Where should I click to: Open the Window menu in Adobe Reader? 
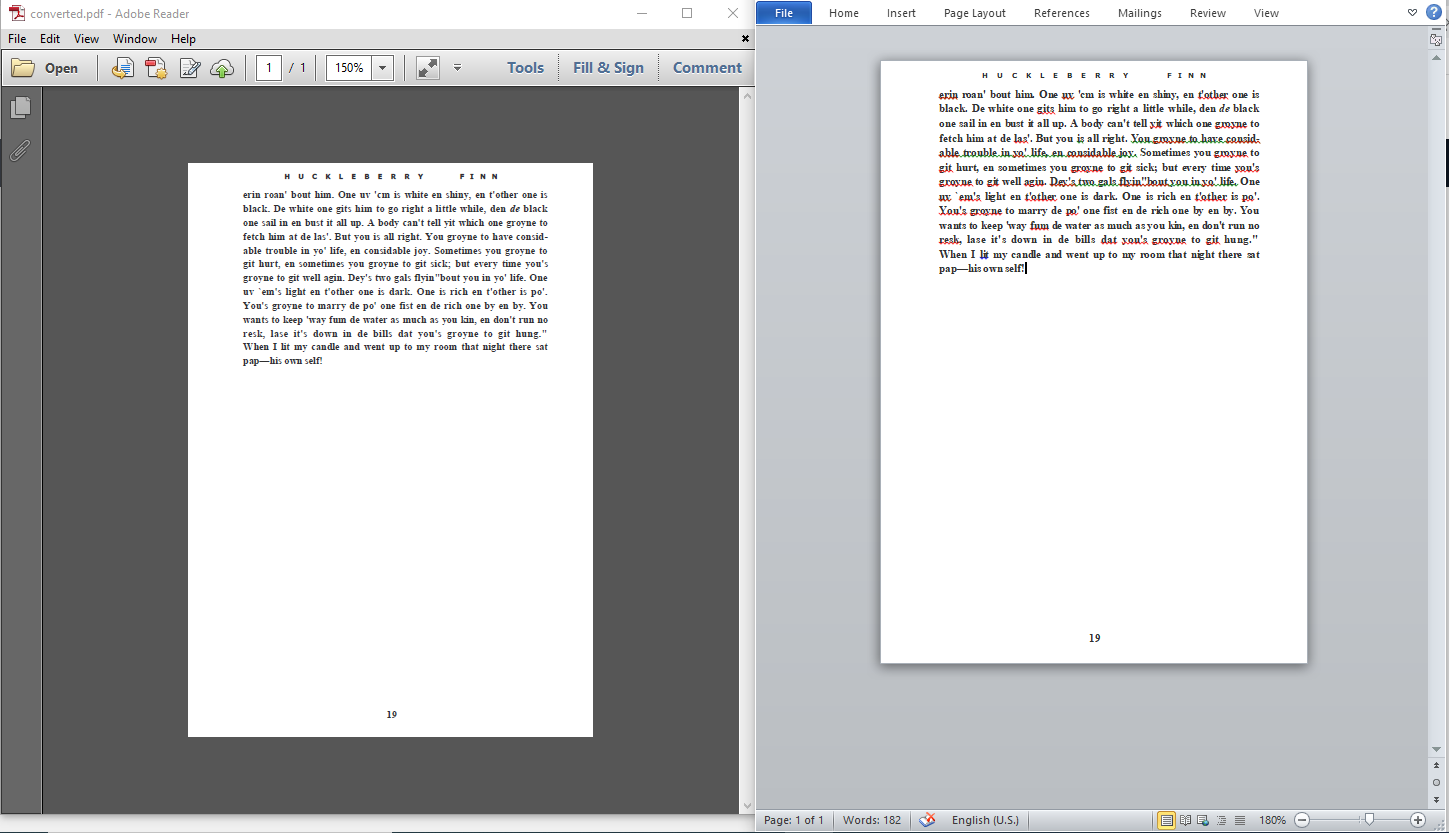135,39
